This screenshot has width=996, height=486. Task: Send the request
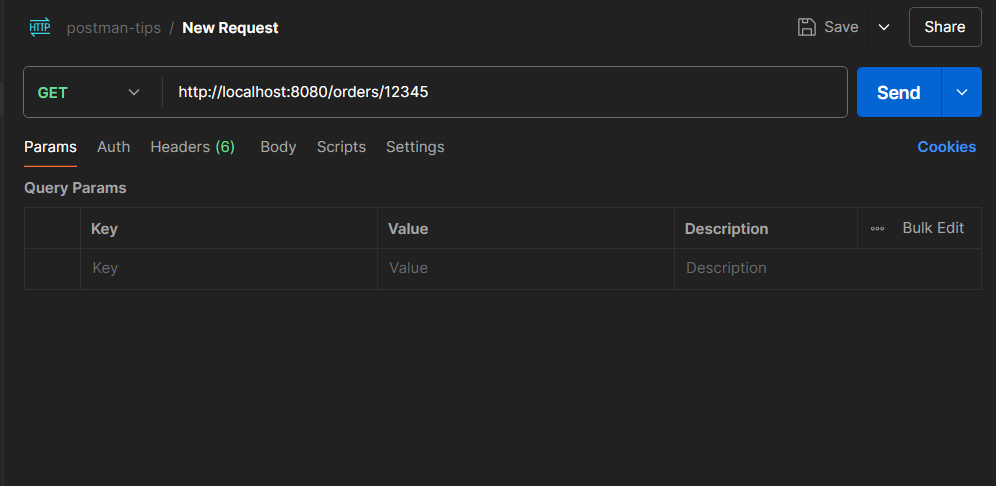[x=899, y=92]
